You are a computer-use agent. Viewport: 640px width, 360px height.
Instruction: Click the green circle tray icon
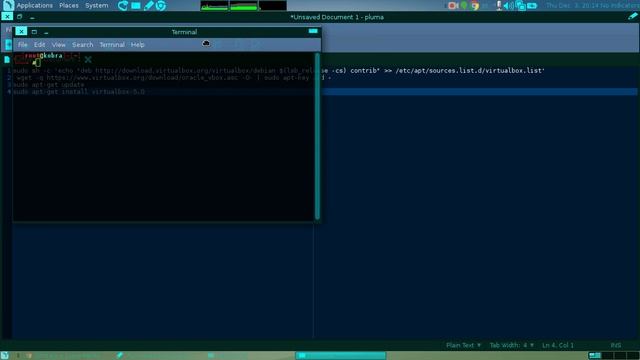(464, 6)
